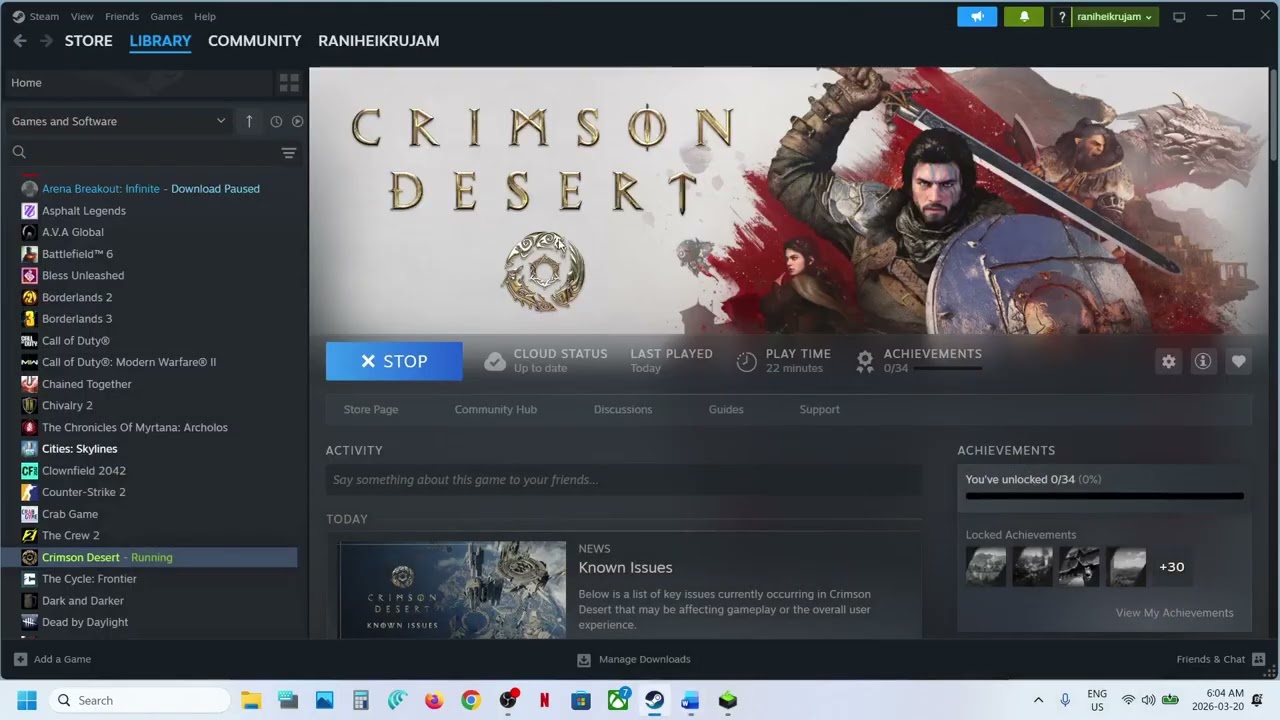The image size is (1280, 720).
Task: Open the Community Hub link
Action: tap(496, 409)
